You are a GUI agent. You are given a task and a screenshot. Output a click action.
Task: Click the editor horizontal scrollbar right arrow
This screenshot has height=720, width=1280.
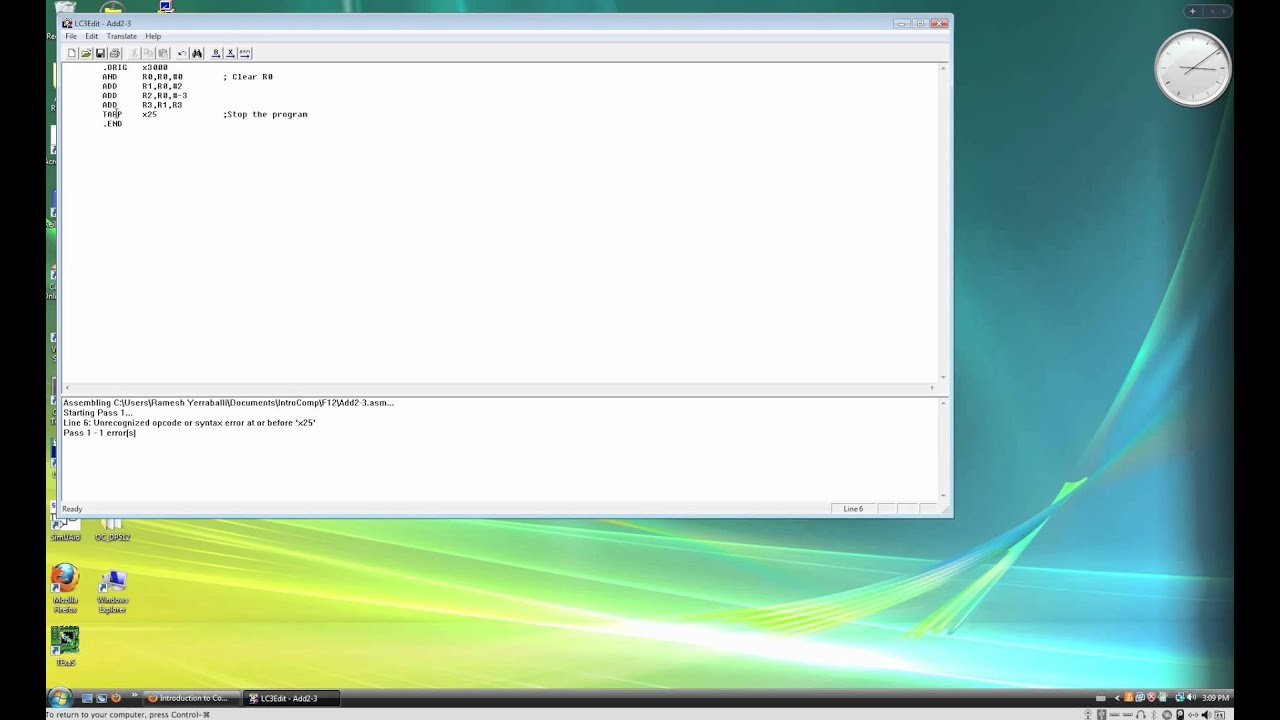pos(932,388)
